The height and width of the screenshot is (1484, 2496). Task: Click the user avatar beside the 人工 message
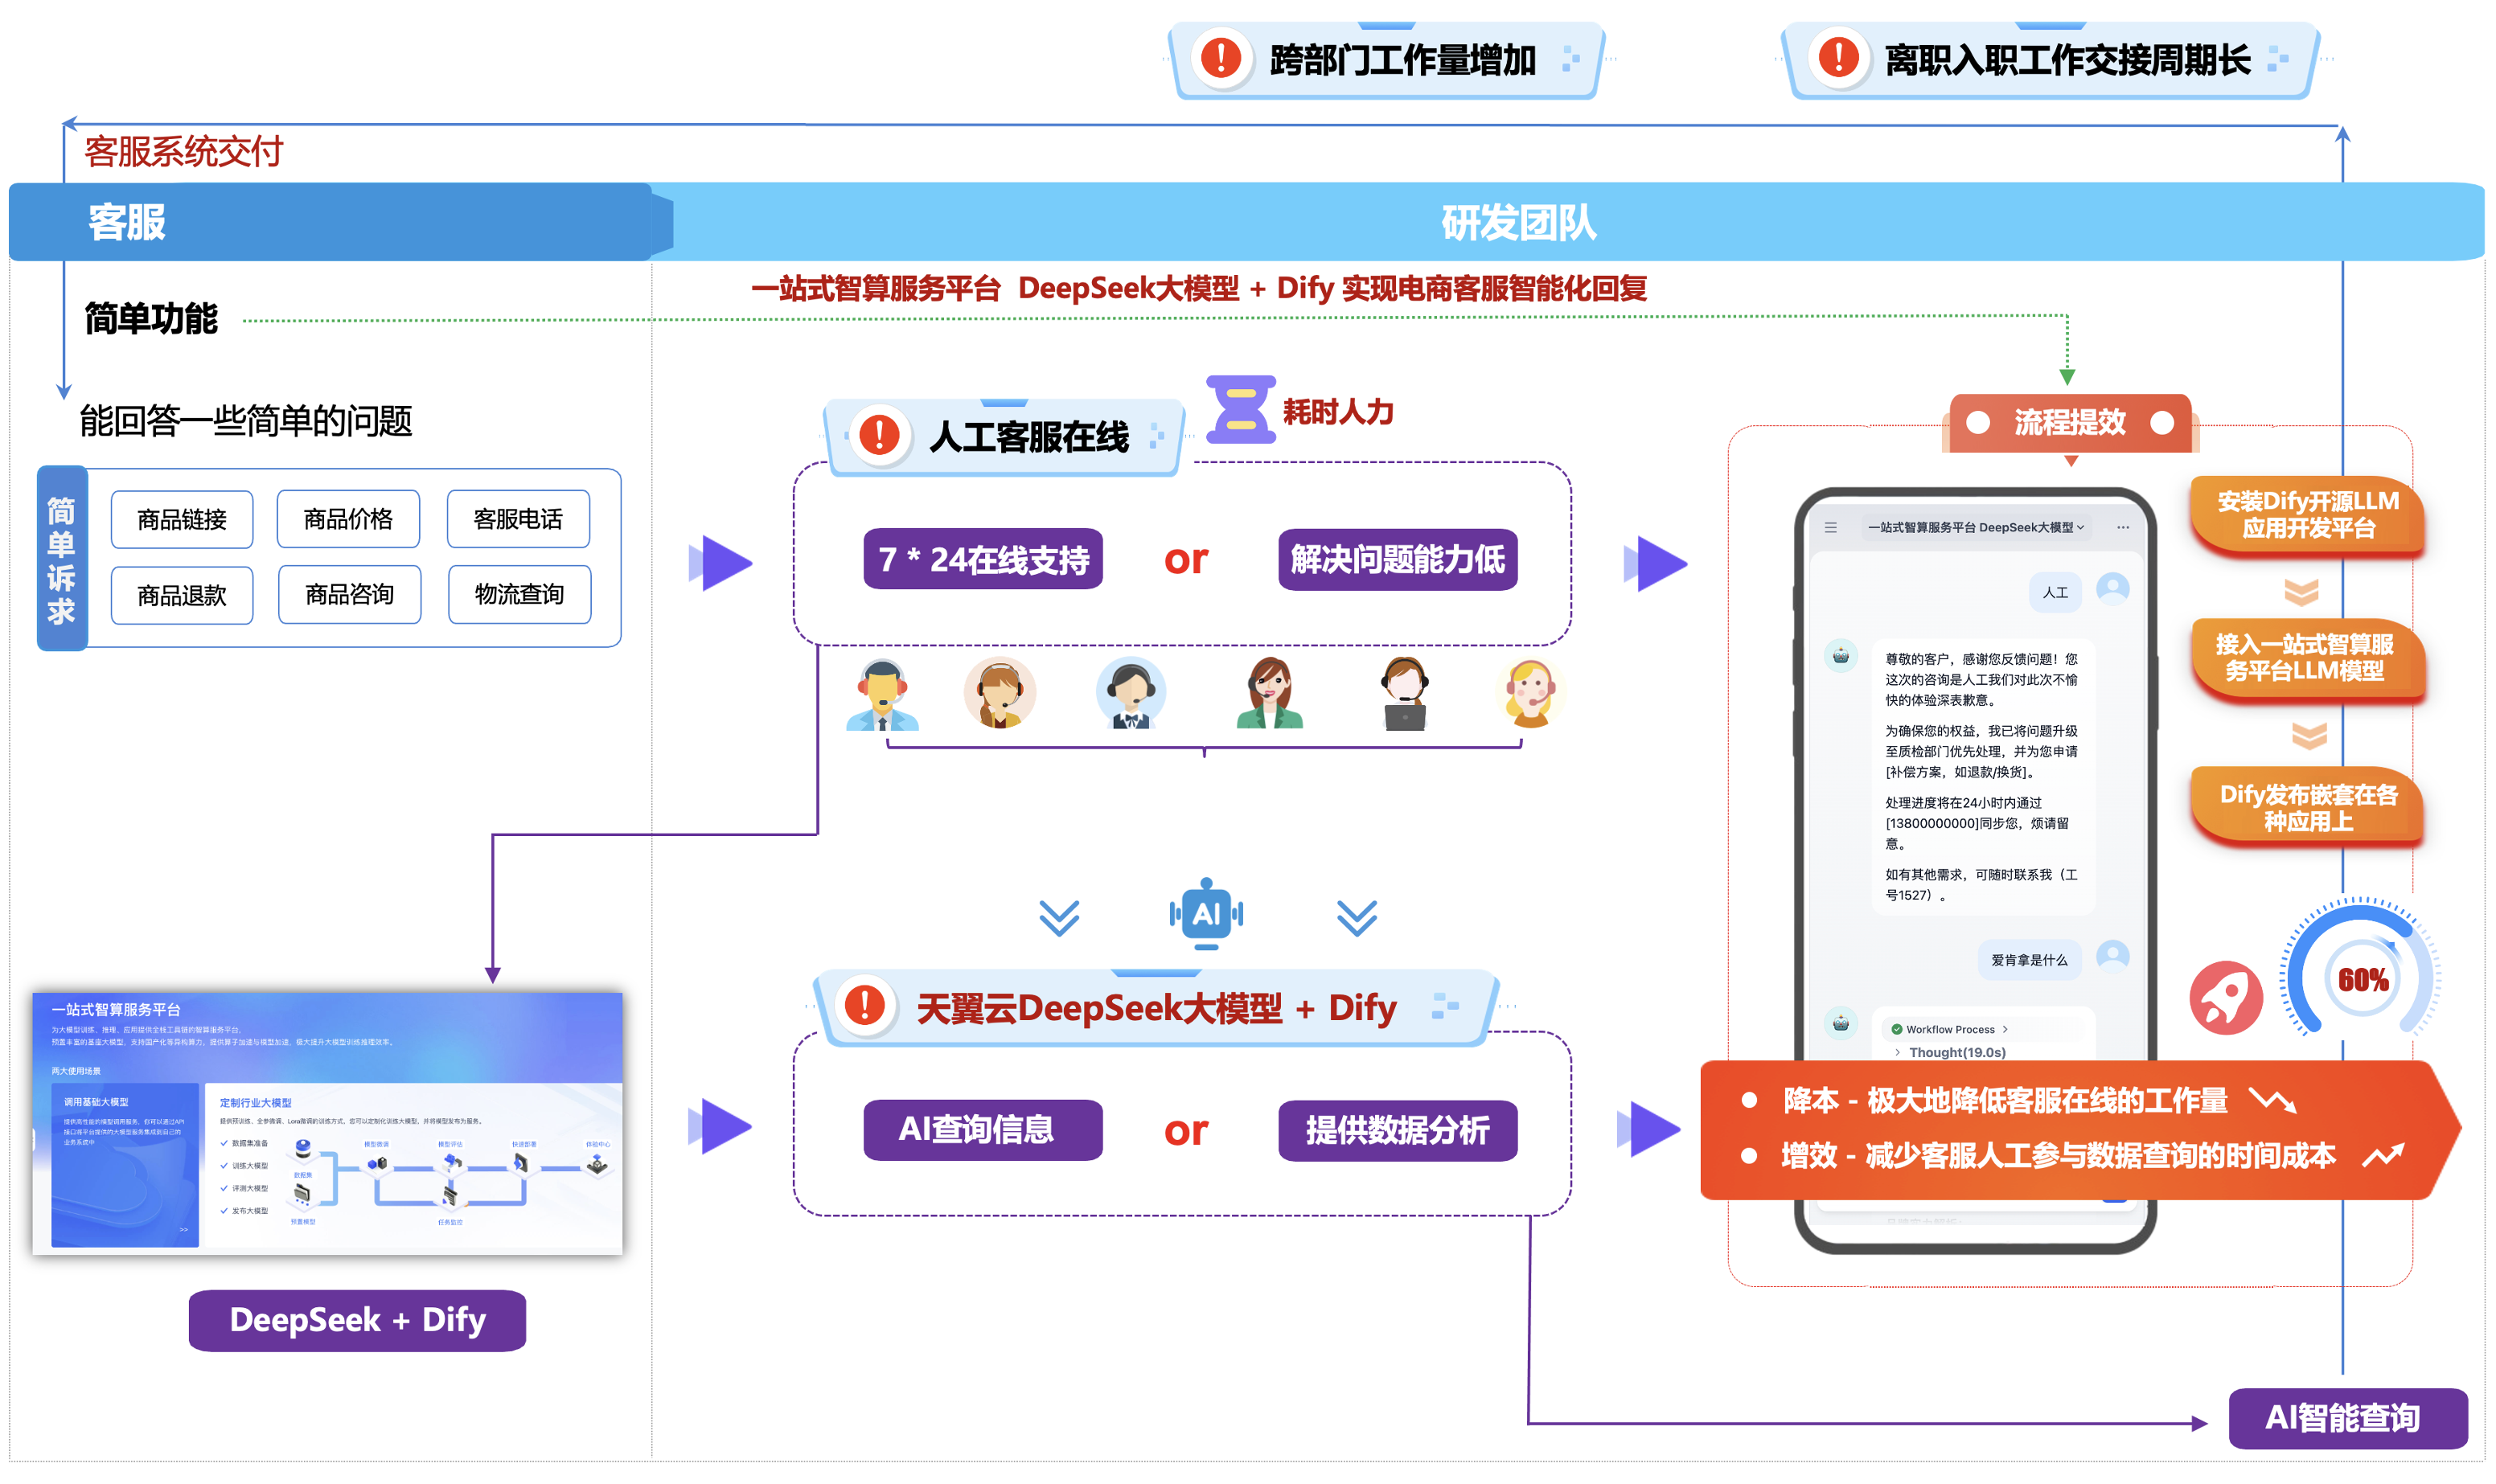[2112, 589]
